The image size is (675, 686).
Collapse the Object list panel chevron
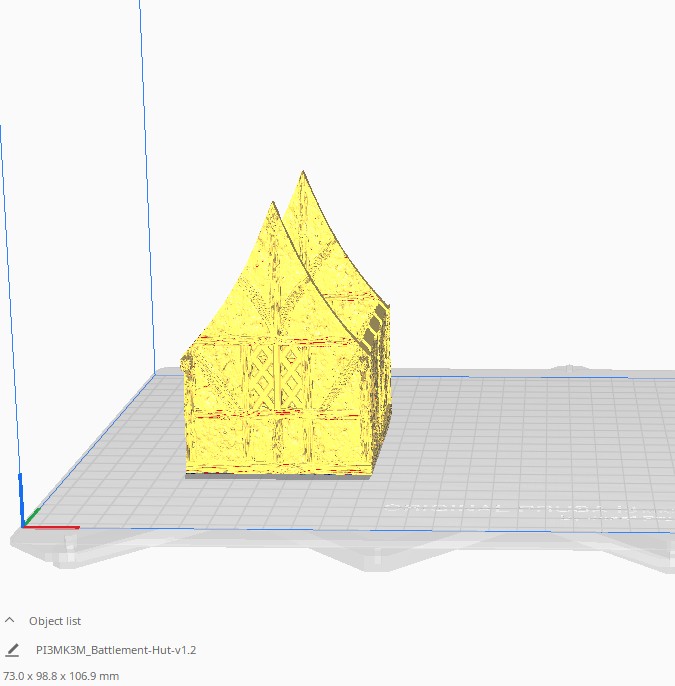coord(10,621)
